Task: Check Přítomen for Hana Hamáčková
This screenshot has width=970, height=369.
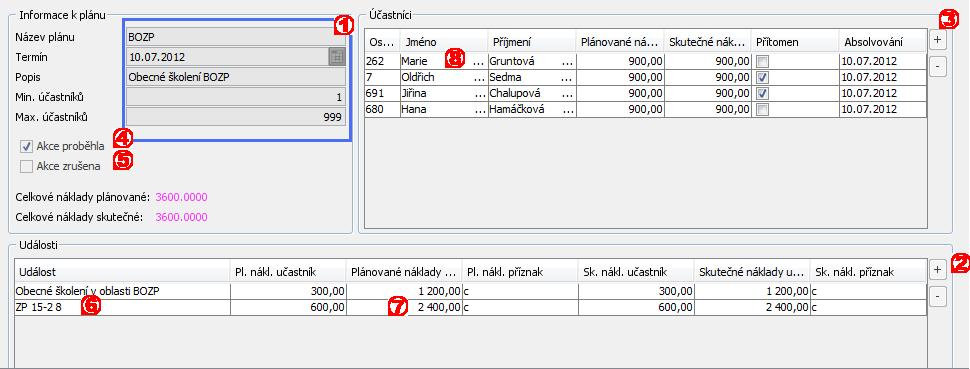Action: 762,110
